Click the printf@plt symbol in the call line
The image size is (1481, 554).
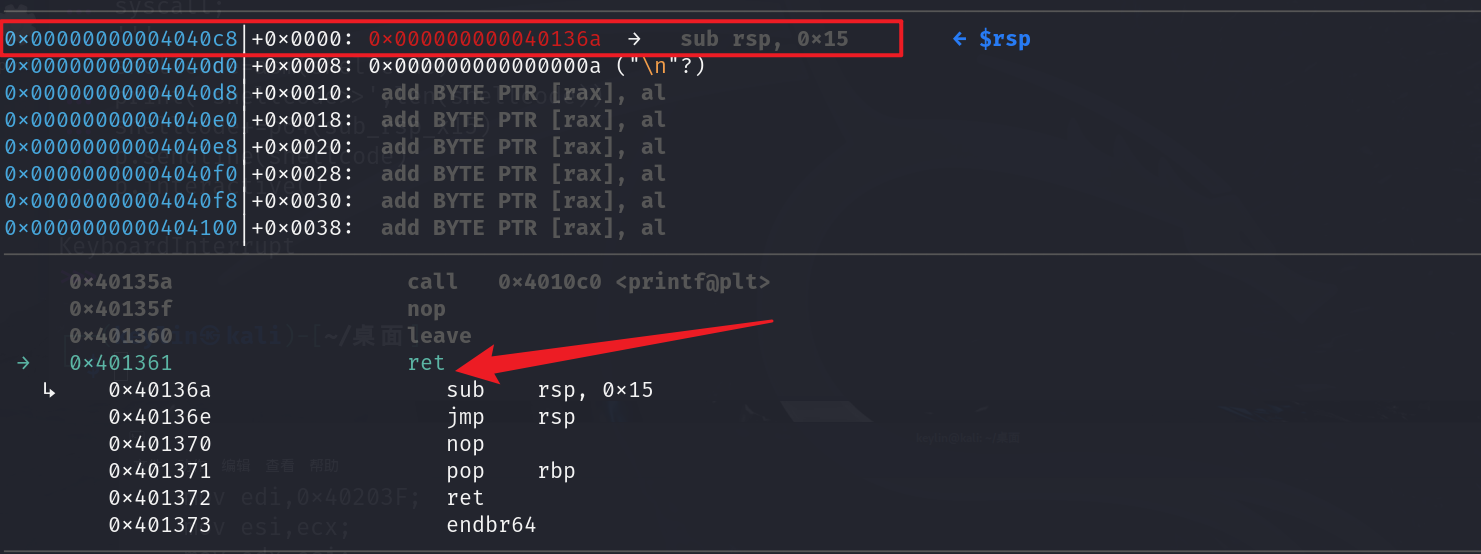[x=693, y=282]
